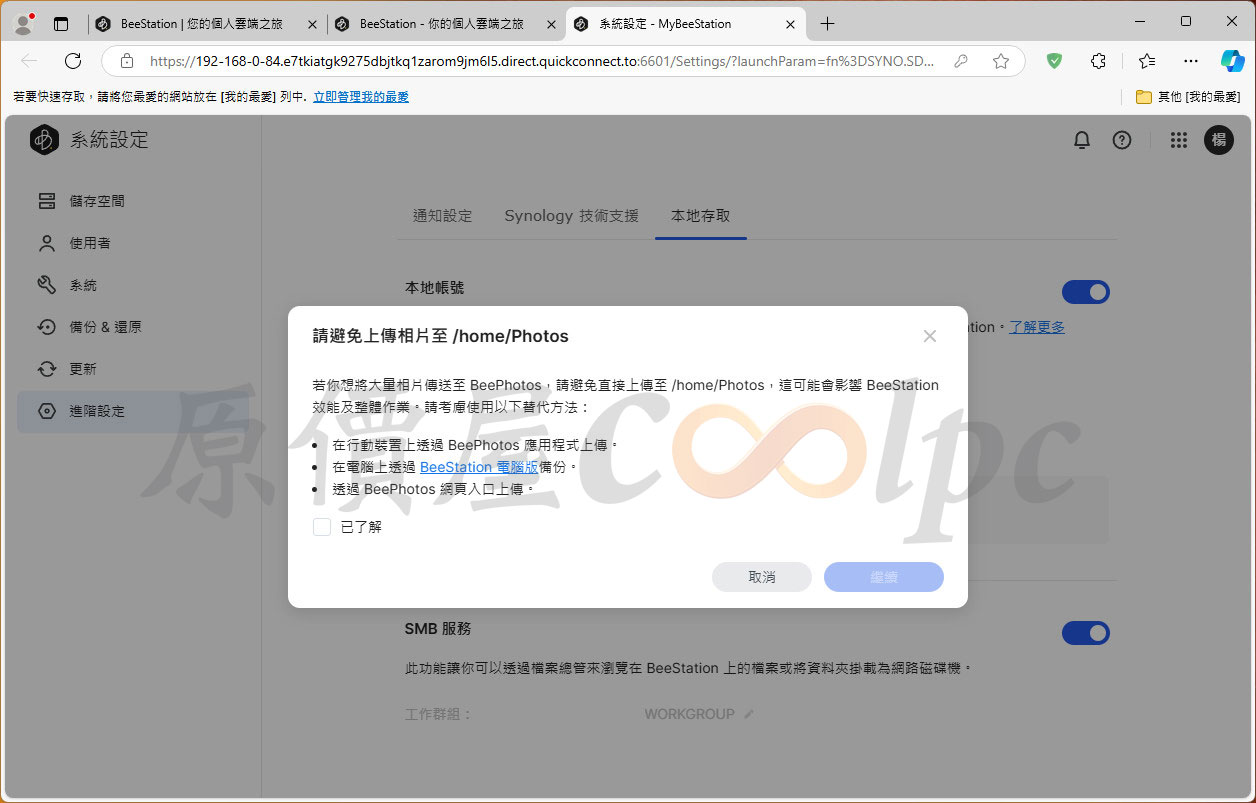Switch to the Synology 技術支援 tab
1256x803 pixels.
point(571,216)
